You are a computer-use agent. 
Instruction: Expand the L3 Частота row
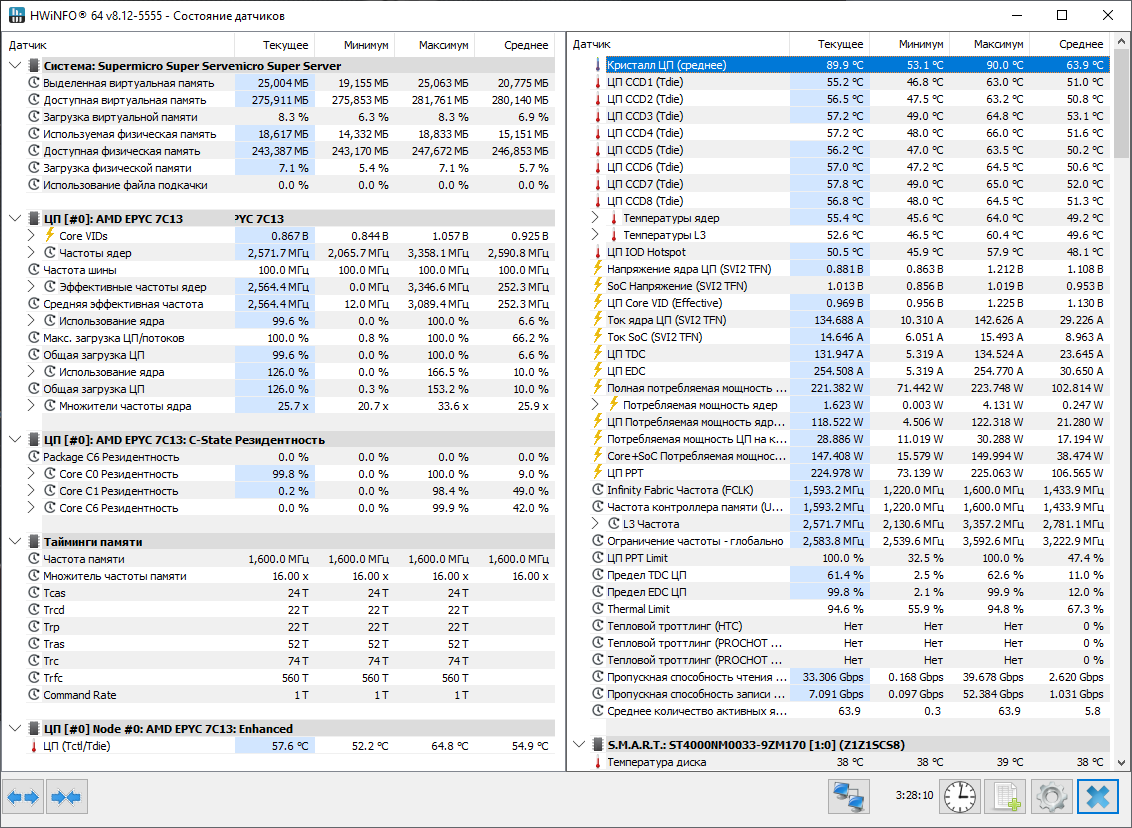[595, 523]
